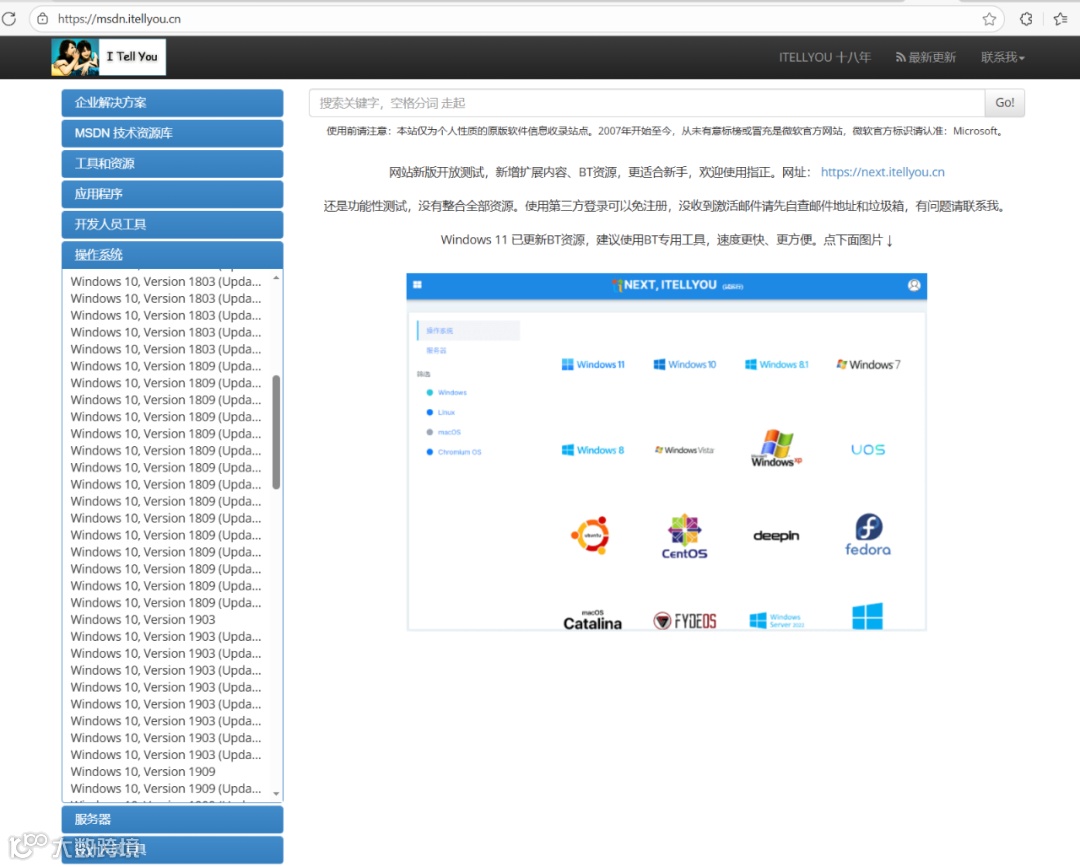
Task: Click the favorite star icon in address bar
Action: point(989,19)
